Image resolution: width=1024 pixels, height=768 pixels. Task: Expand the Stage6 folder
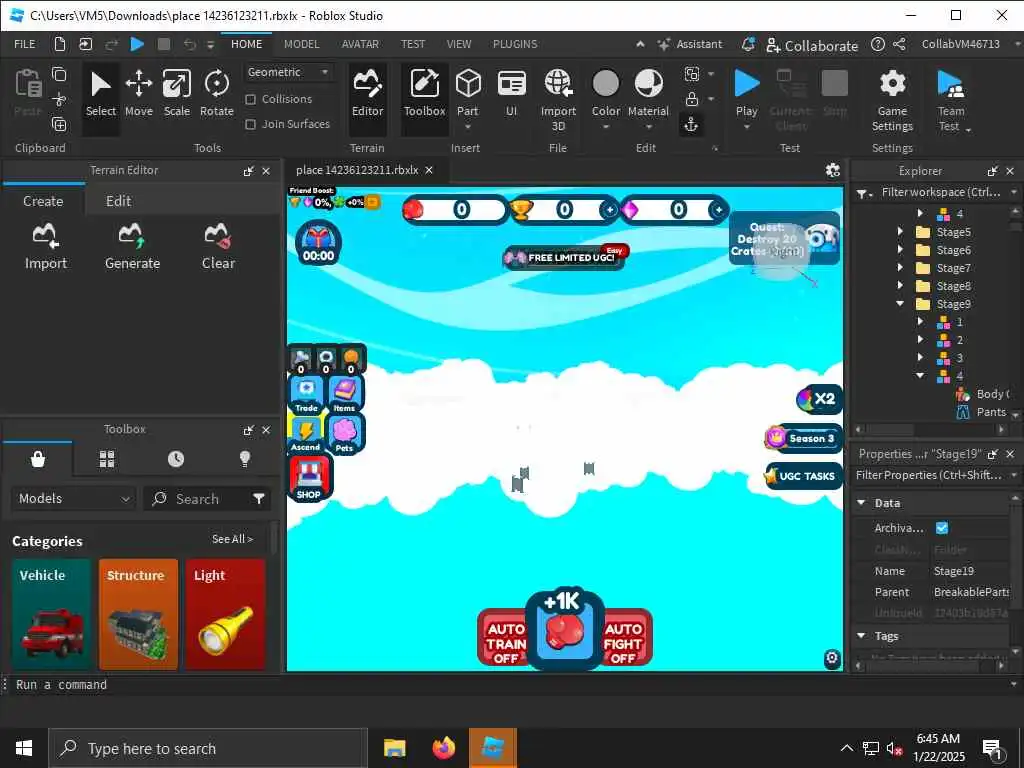coord(901,250)
